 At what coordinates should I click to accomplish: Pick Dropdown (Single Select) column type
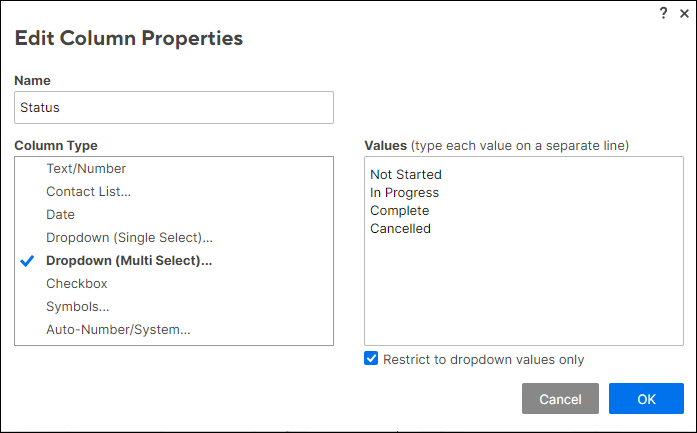tap(129, 237)
